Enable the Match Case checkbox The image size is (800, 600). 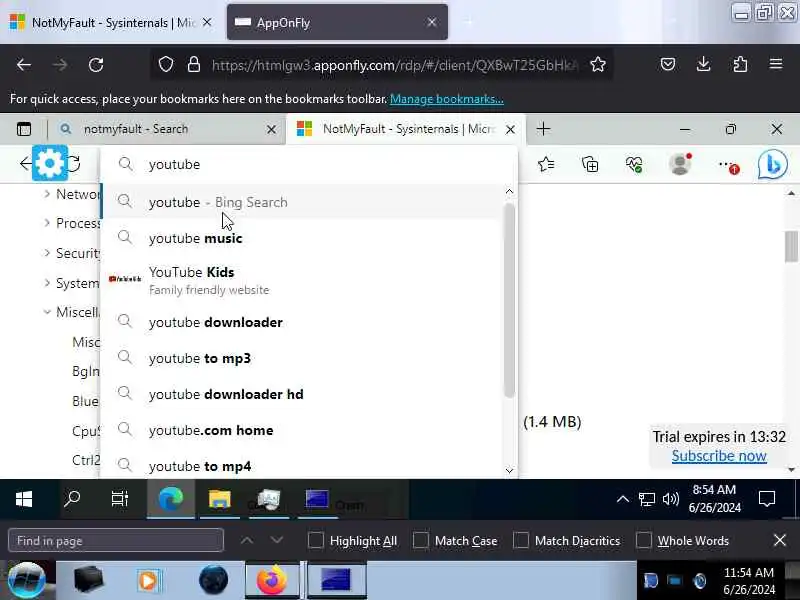click(x=420, y=540)
